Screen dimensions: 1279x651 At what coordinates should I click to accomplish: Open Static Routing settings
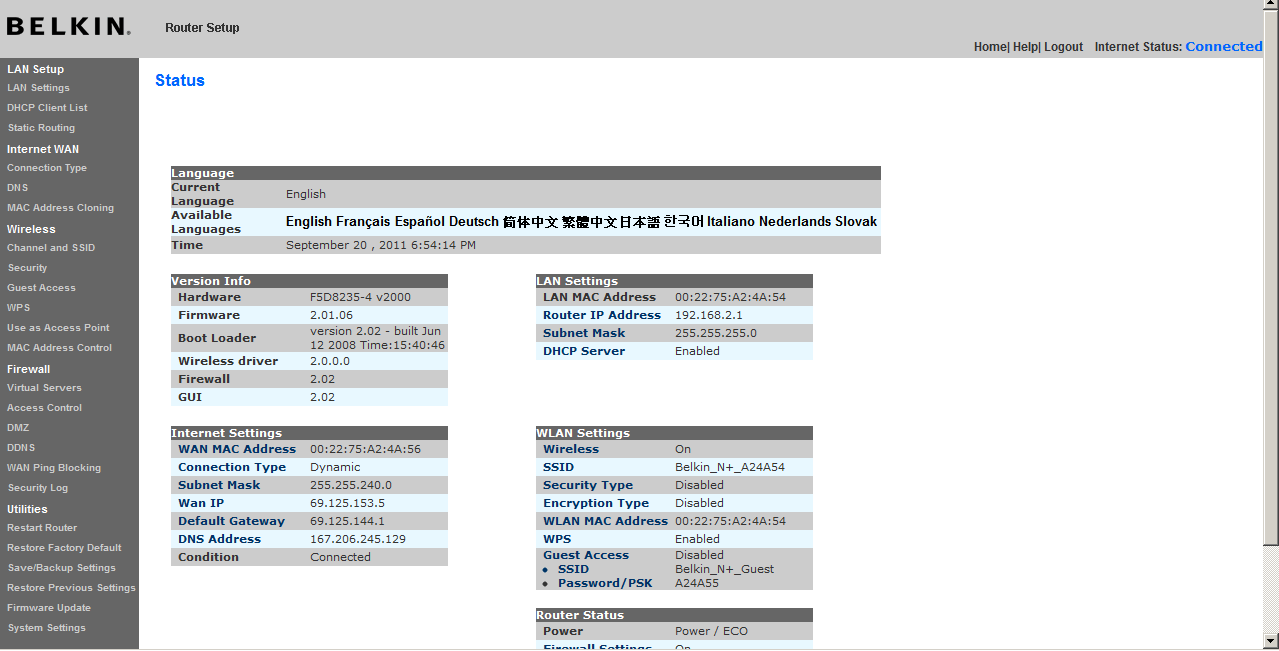click(41, 127)
